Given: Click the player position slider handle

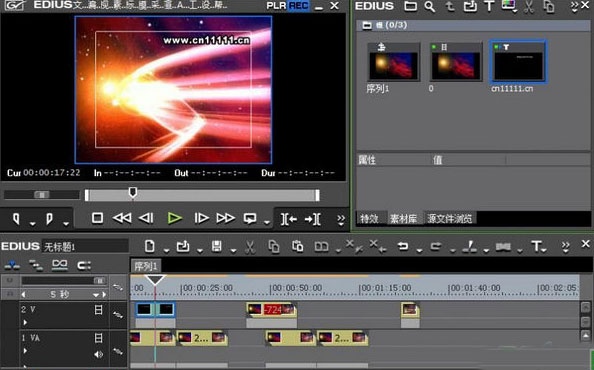Looking at the screenshot, I should click(133, 192).
